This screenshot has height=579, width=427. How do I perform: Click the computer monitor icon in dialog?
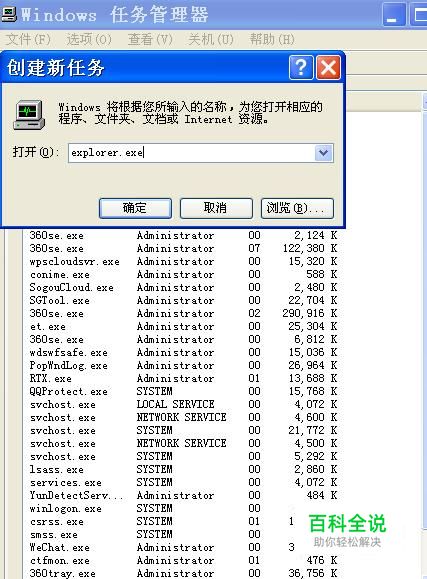click(x=29, y=115)
